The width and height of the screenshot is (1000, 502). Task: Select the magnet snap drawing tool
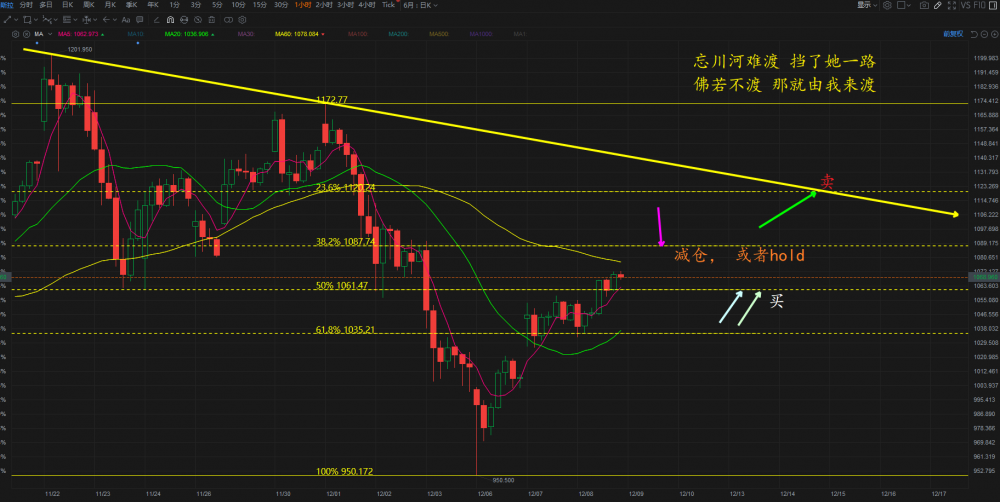[170, 20]
